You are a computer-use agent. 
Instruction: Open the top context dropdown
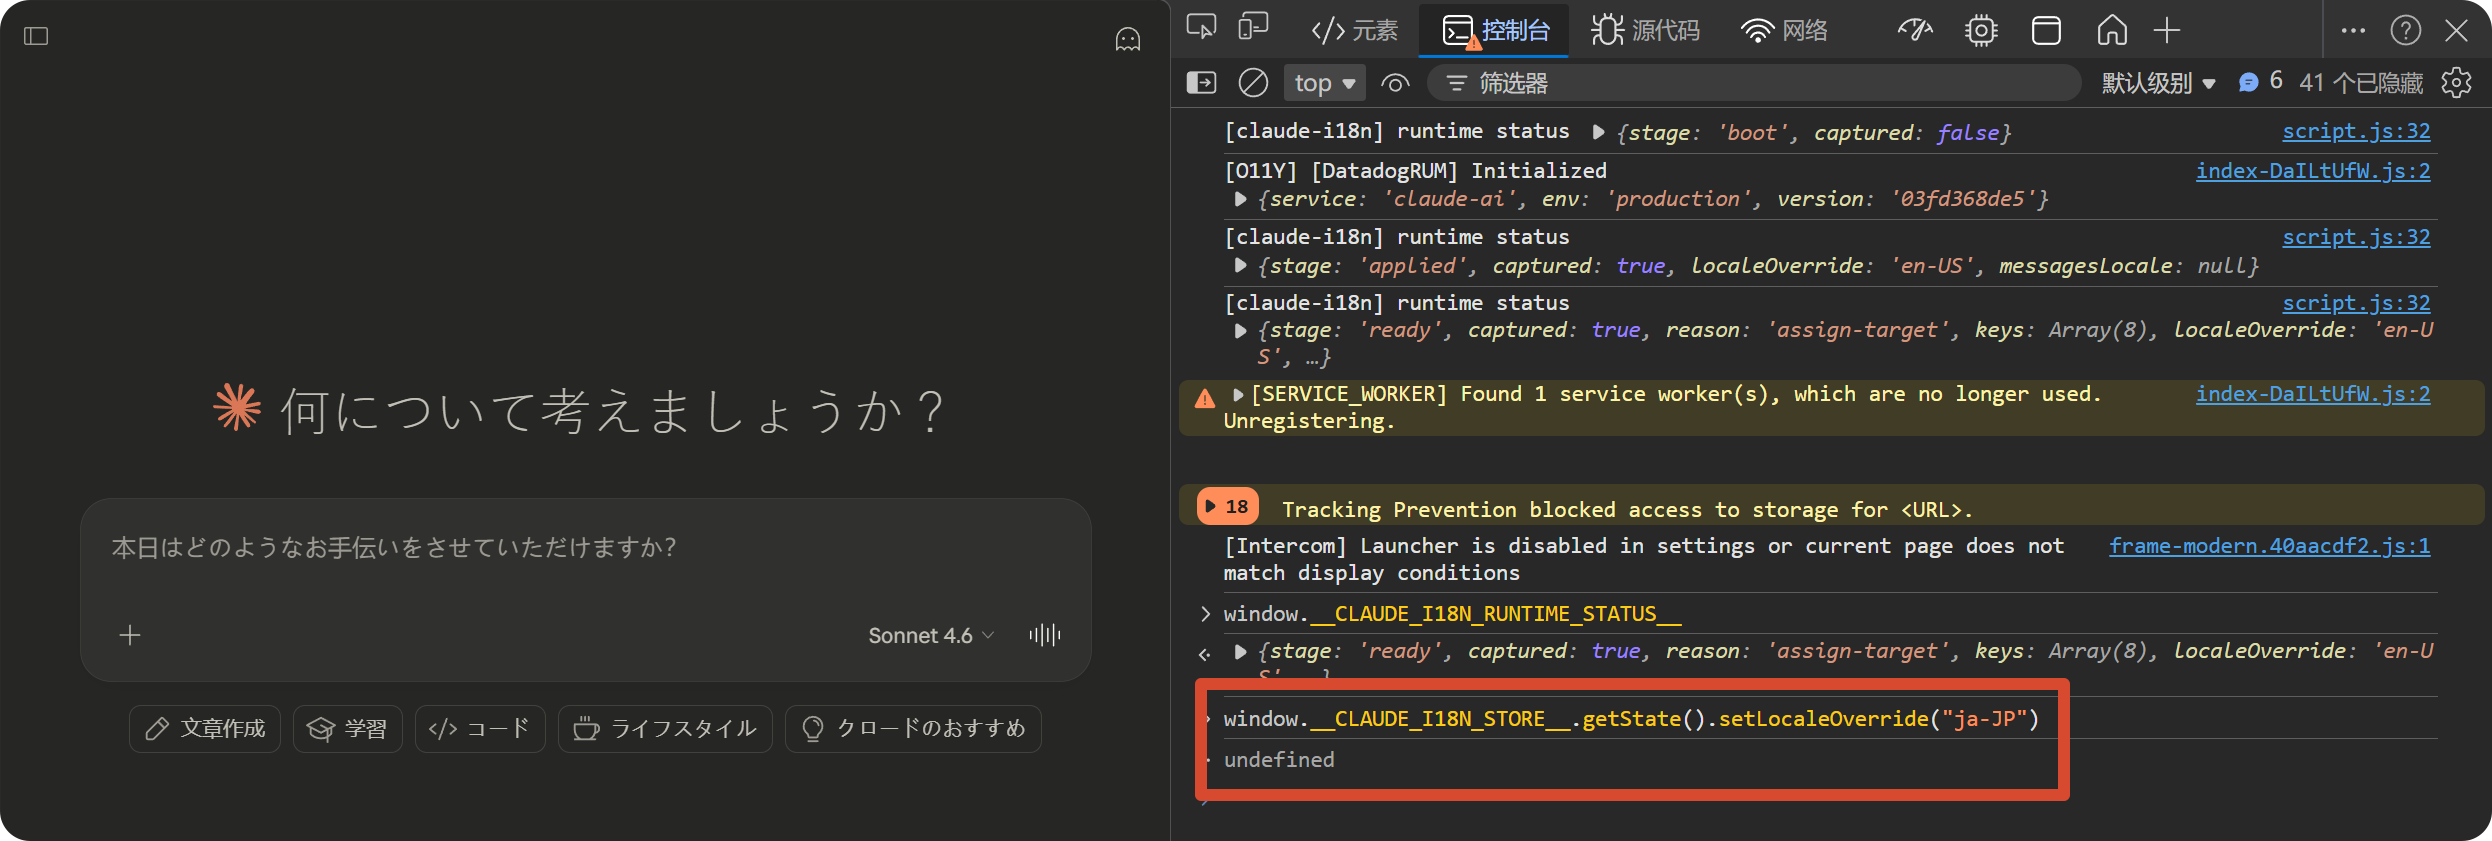click(1324, 83)
